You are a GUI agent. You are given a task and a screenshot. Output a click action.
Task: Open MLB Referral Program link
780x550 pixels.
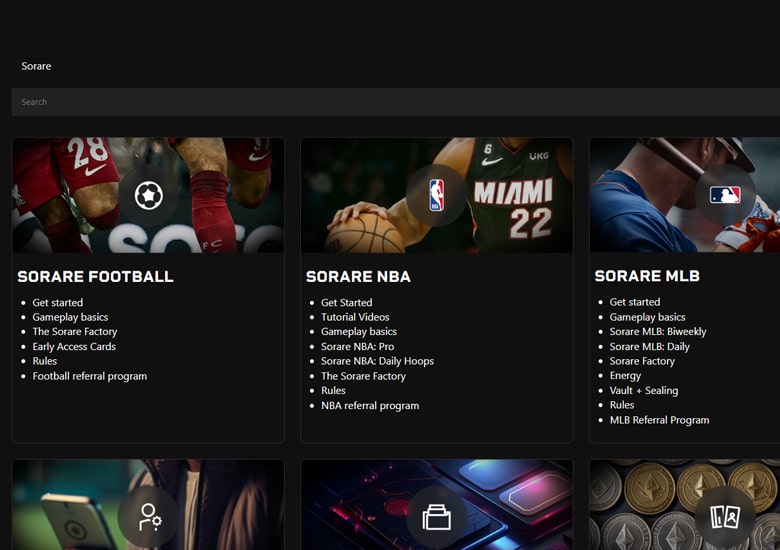coord(659,420)
